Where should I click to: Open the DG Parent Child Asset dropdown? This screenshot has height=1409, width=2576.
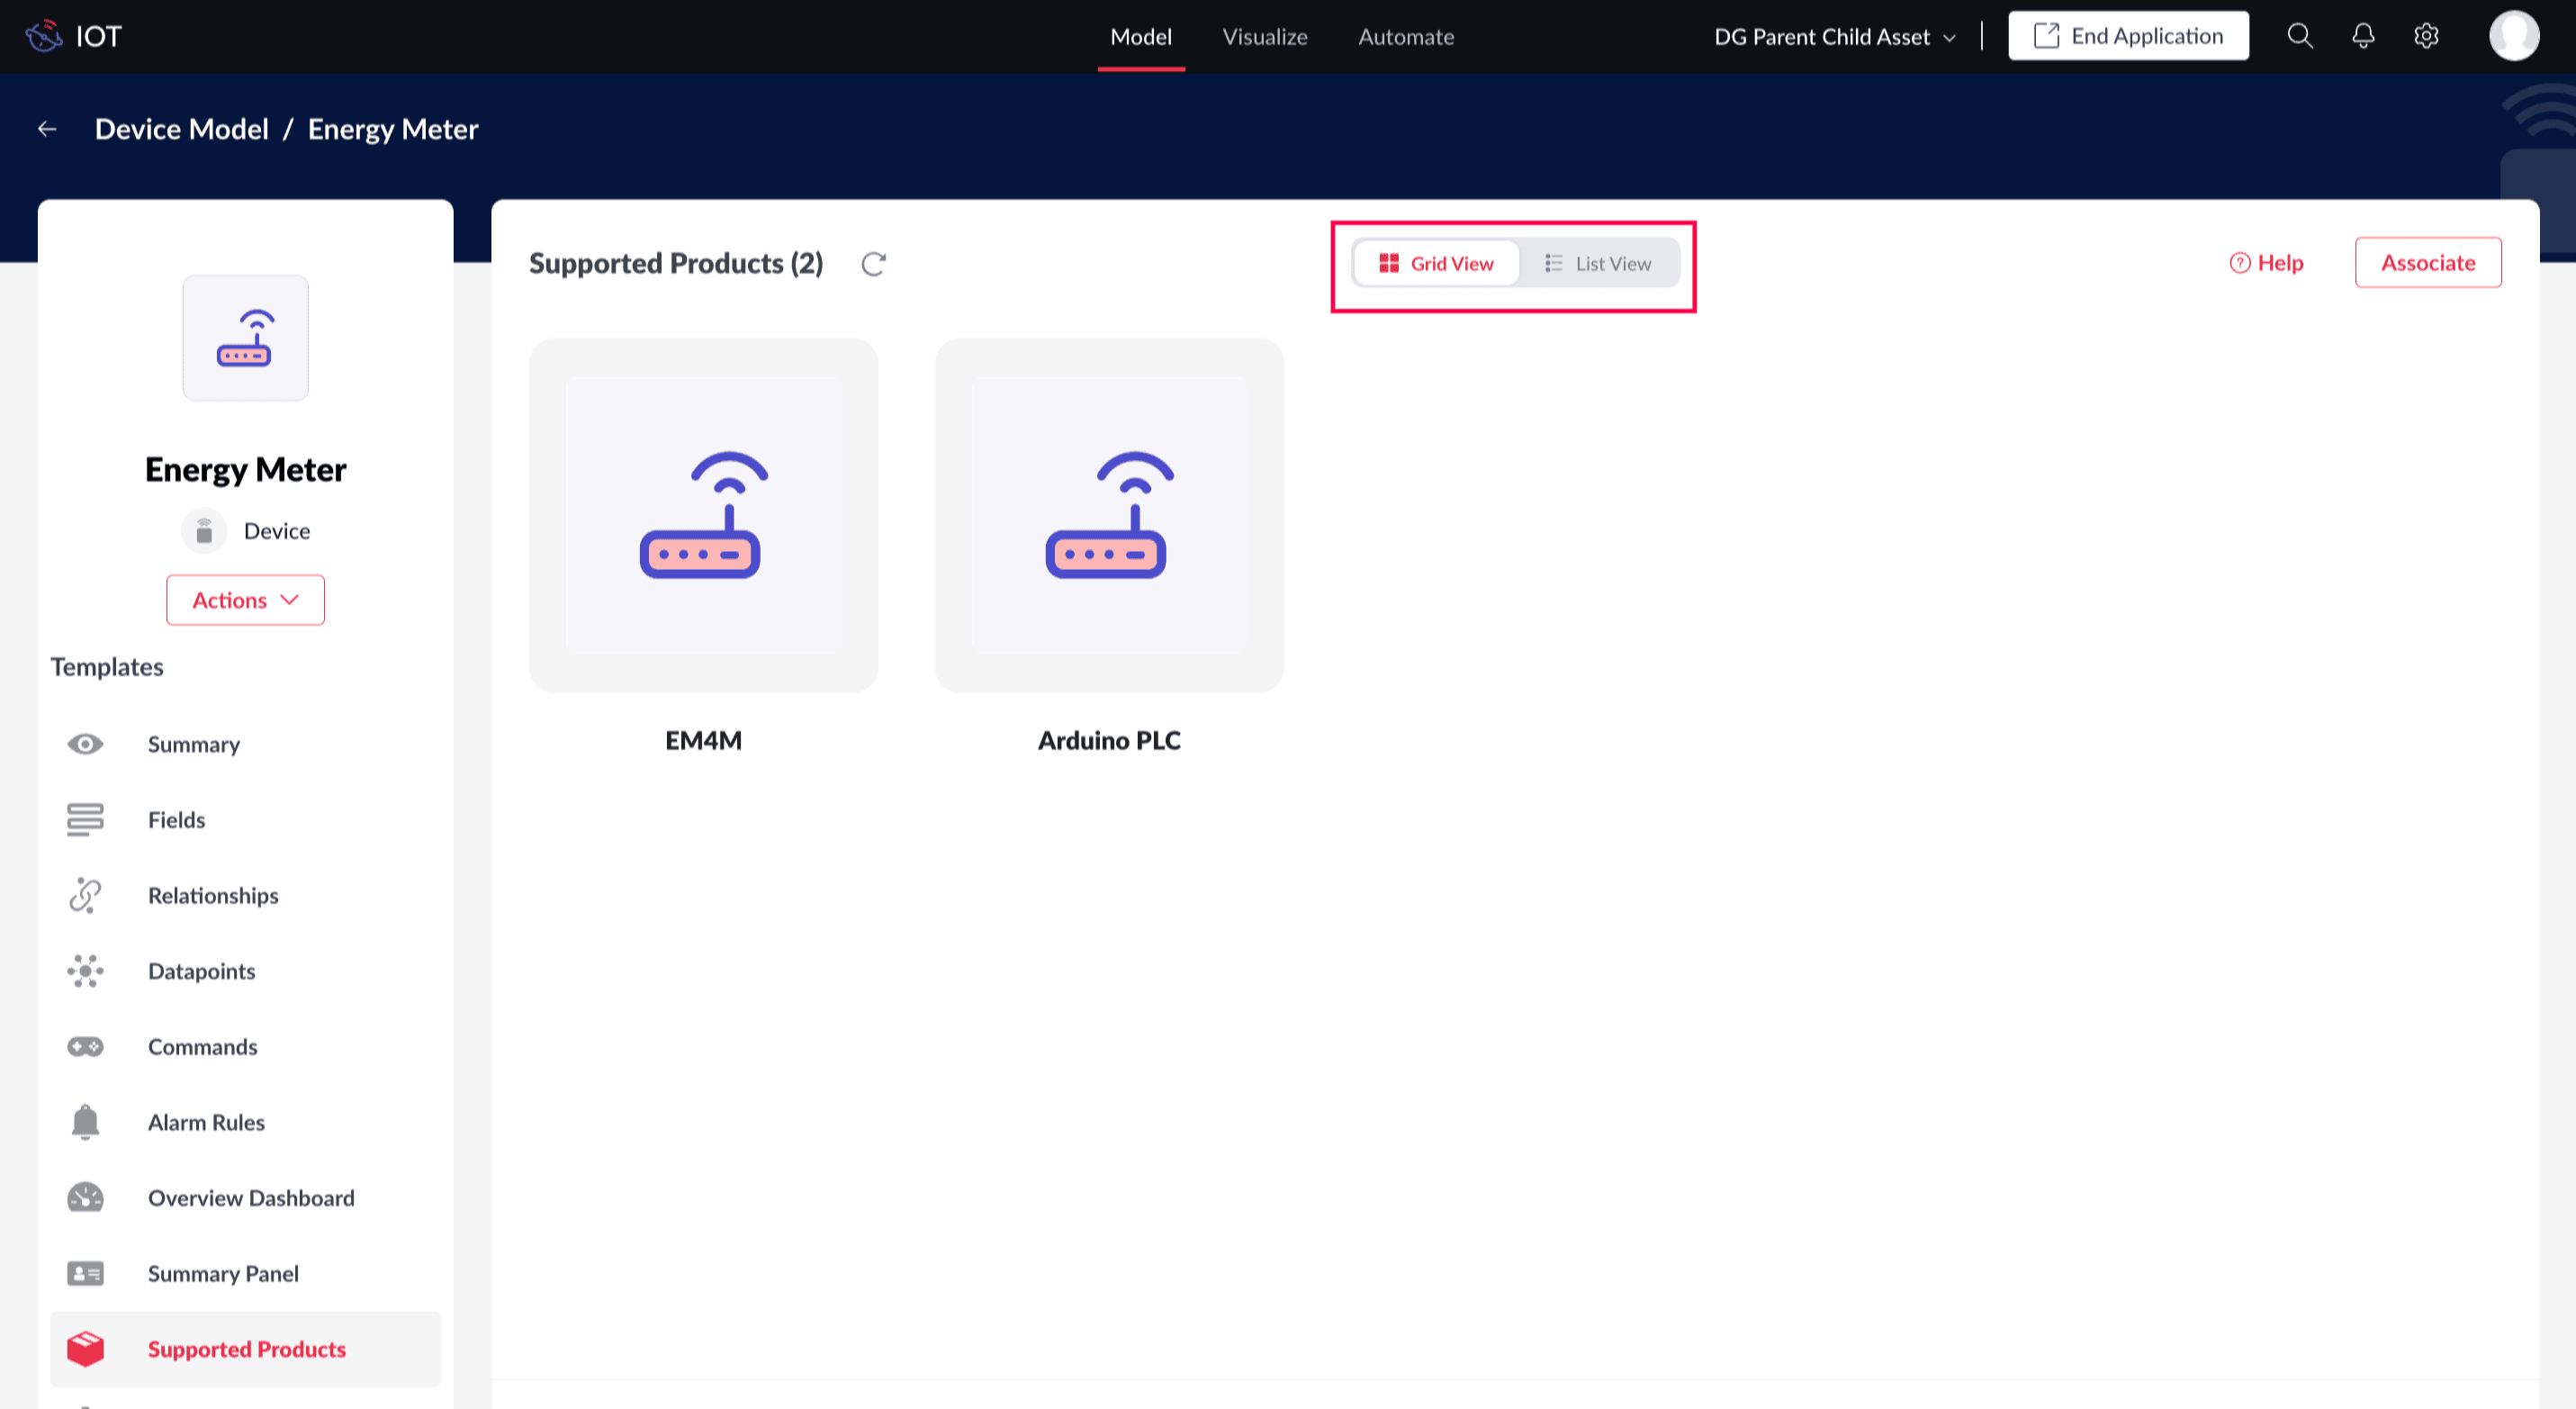click(1834, 37)
